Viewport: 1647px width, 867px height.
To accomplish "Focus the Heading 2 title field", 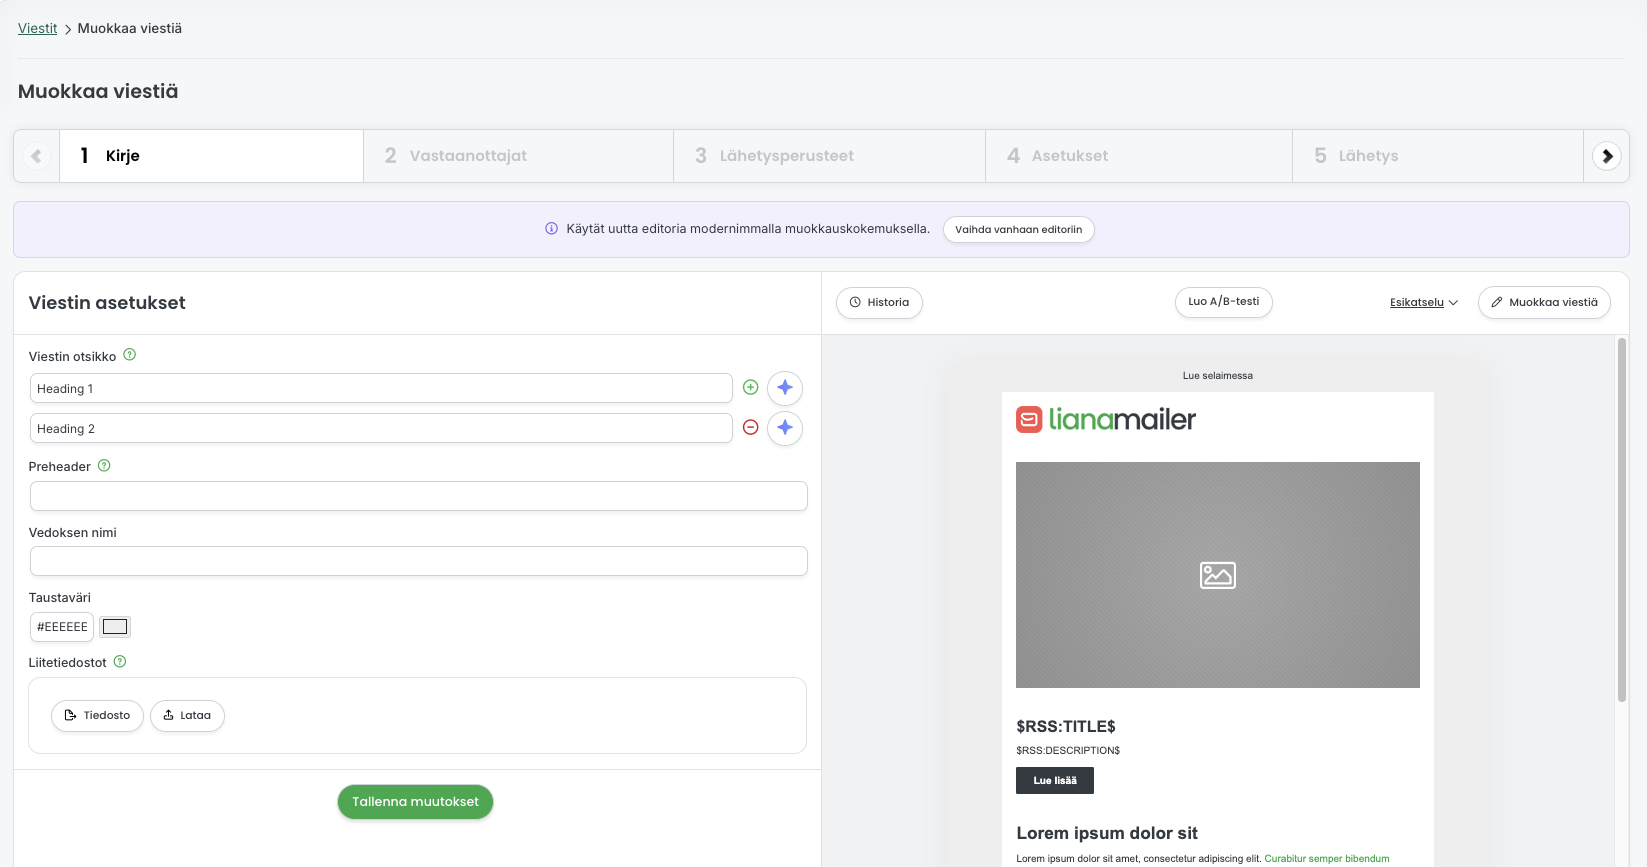I will (x=381, y=428).
